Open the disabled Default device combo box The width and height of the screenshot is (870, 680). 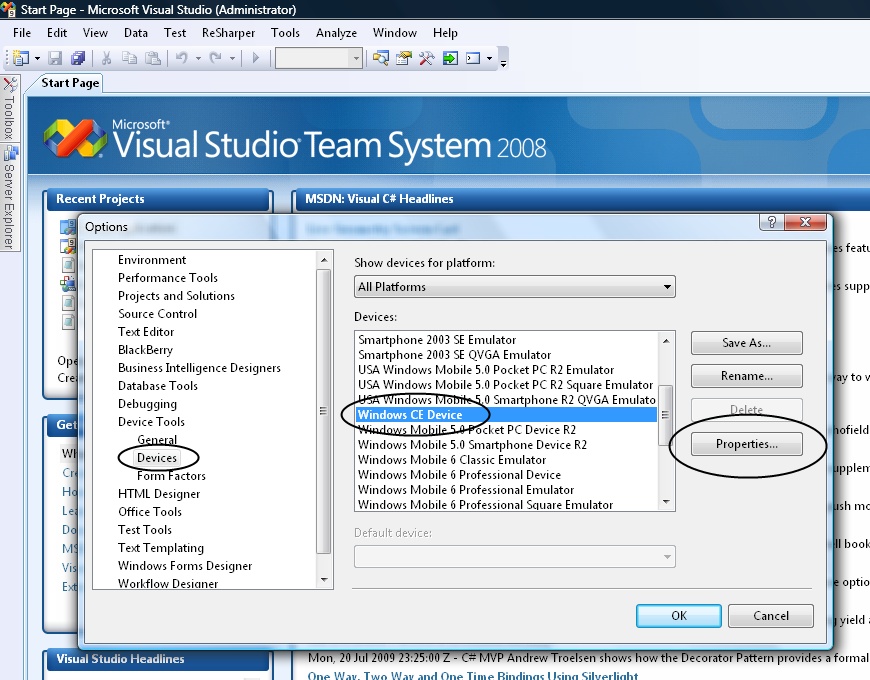514,556
